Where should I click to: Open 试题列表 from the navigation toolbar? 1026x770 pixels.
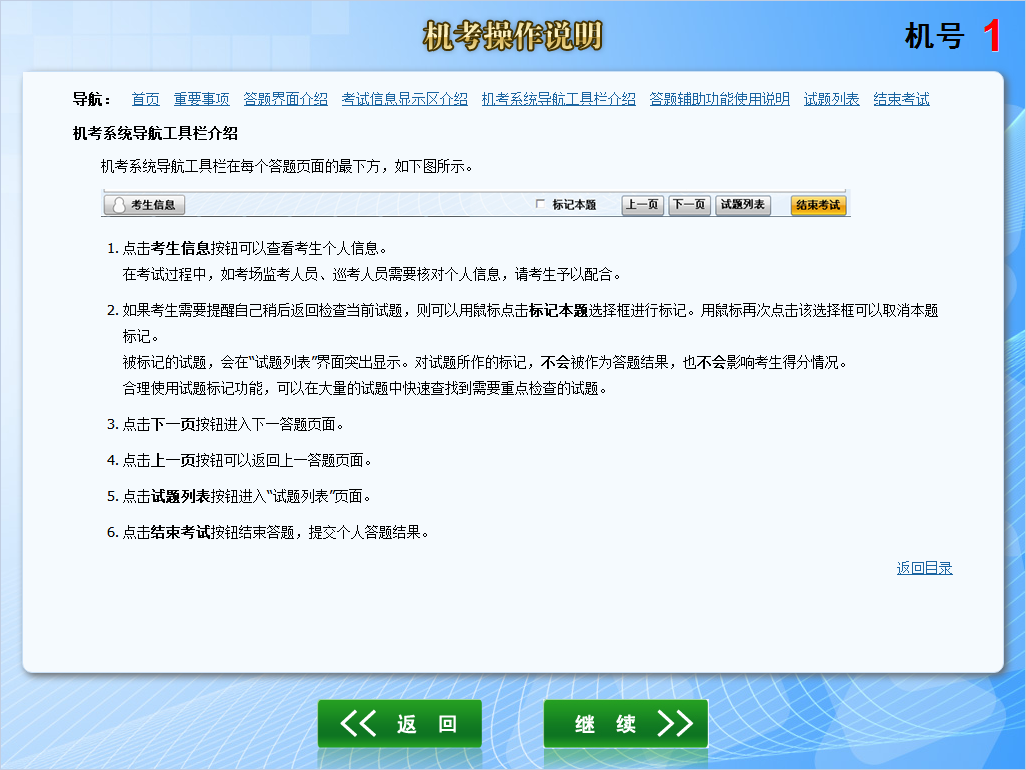743,204
